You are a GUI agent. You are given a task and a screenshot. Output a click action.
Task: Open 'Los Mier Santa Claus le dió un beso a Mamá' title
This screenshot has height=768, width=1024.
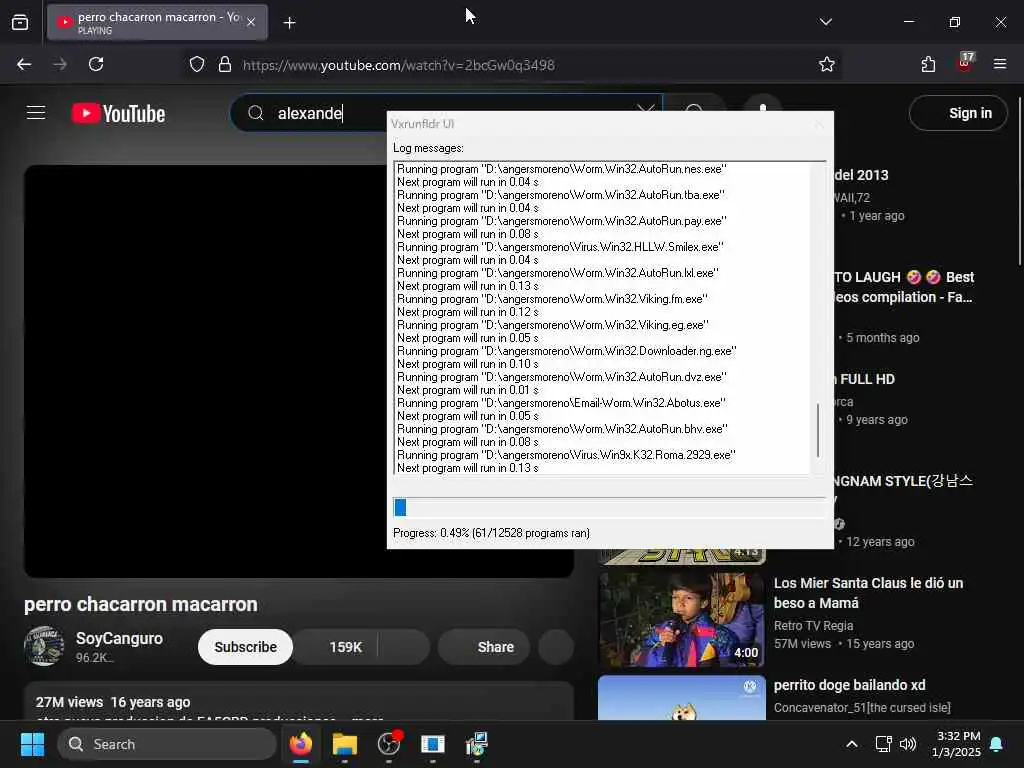coord(868,593)
